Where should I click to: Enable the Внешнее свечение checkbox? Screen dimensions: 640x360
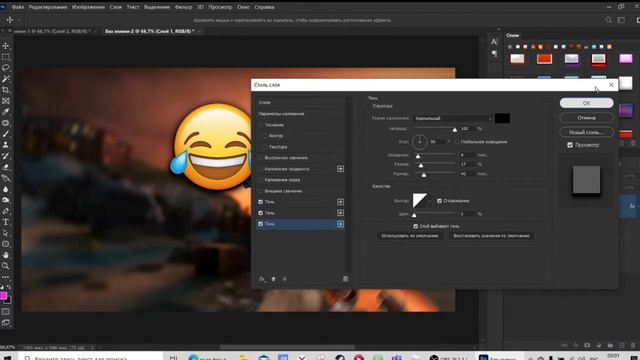(261, 191)
